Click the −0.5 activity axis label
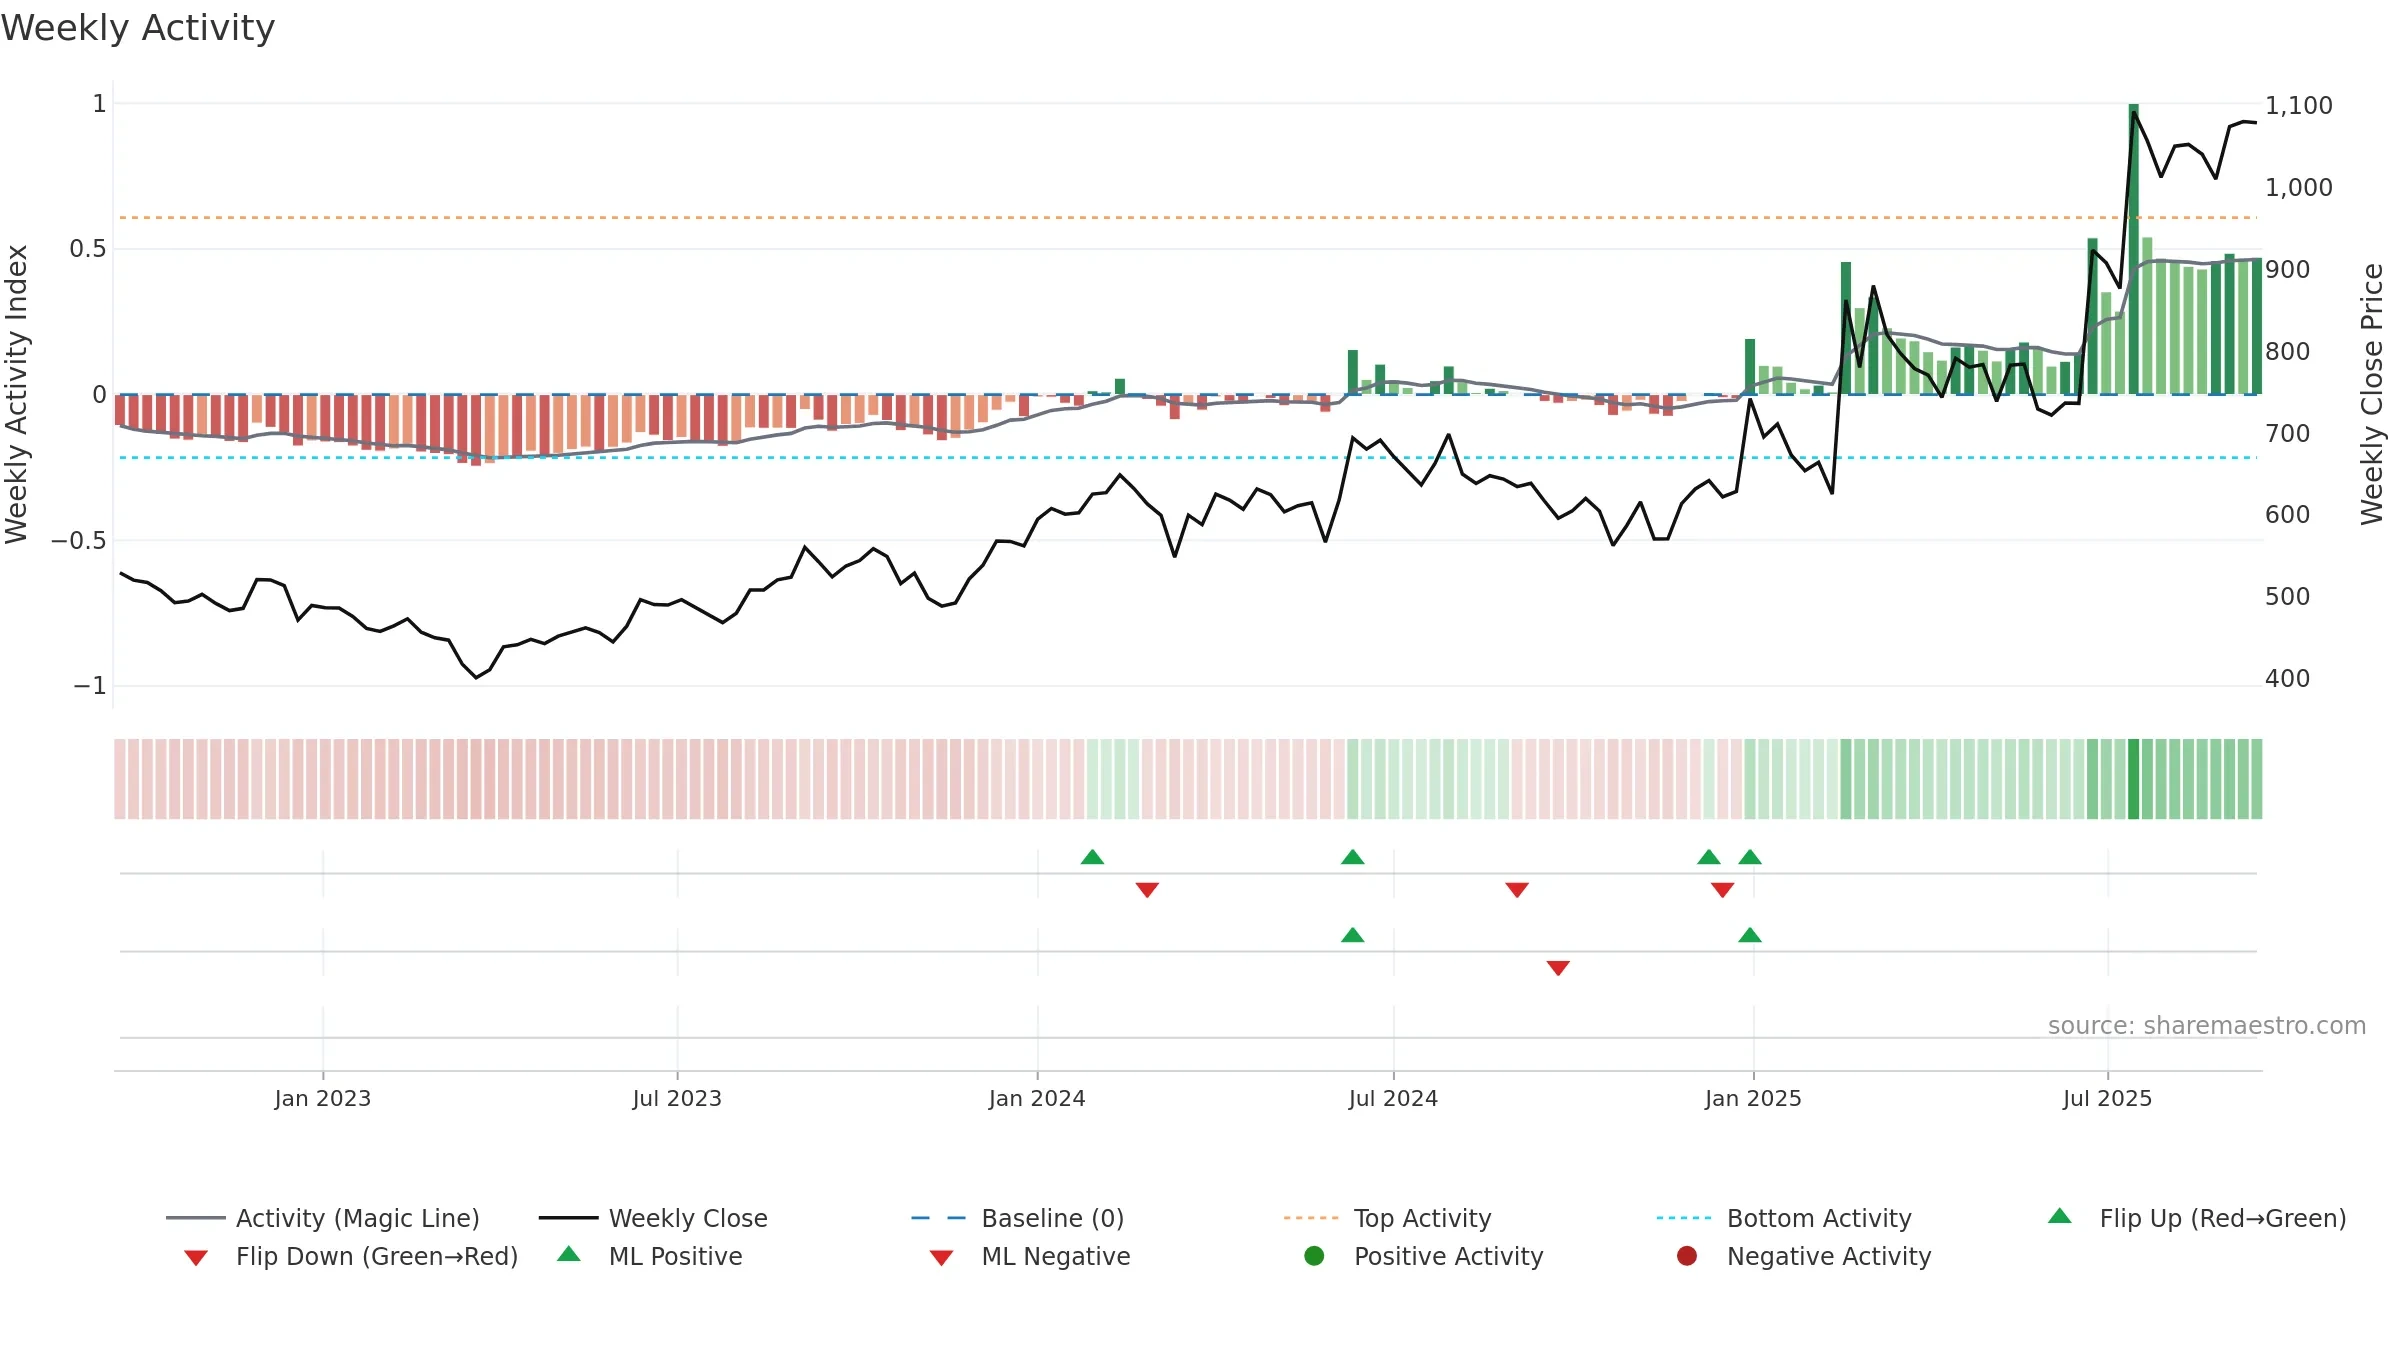2400x1350 pixels. click(x=78, y=540)
